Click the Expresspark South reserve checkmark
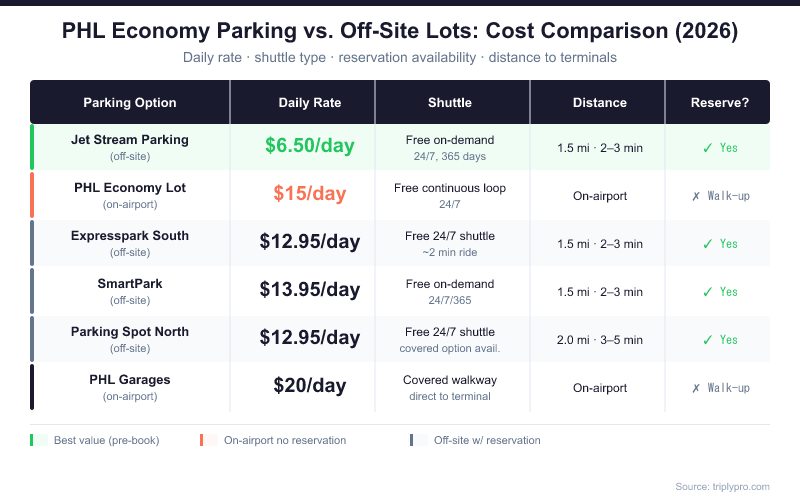 707,244
